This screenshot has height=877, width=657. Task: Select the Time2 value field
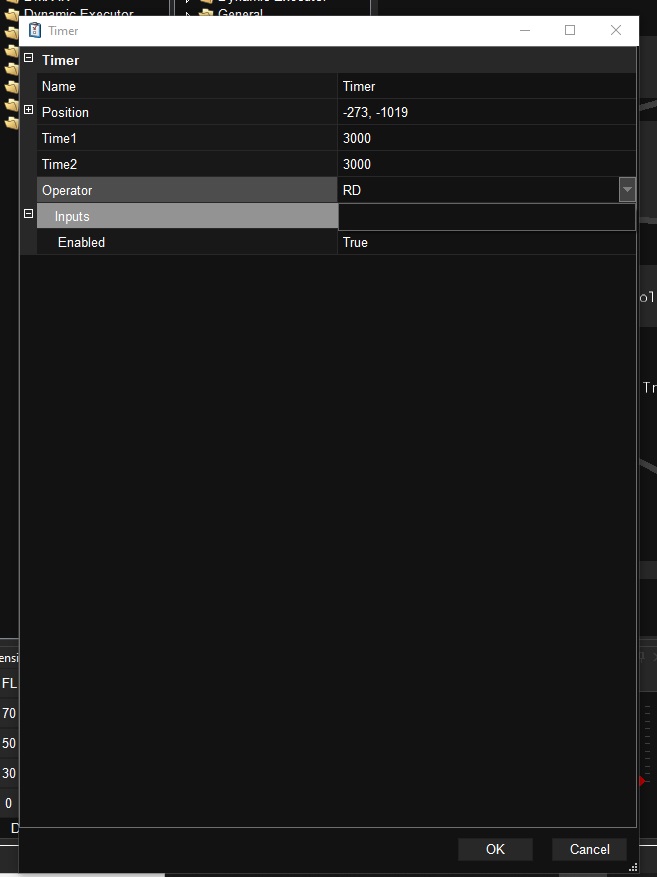click(x=486, y=164)
